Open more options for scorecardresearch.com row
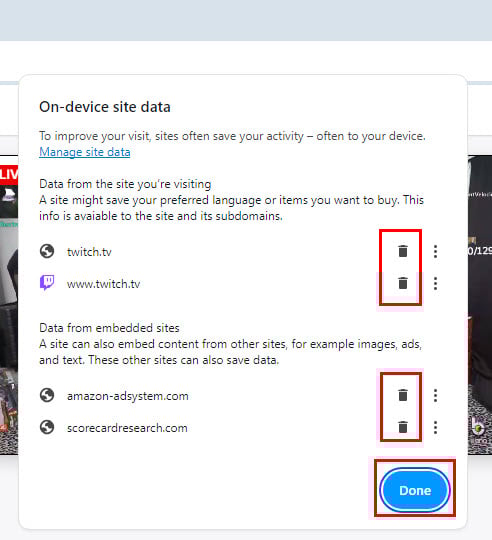The width and height of the screenshot is (492, 540). (x=435, y=427)
